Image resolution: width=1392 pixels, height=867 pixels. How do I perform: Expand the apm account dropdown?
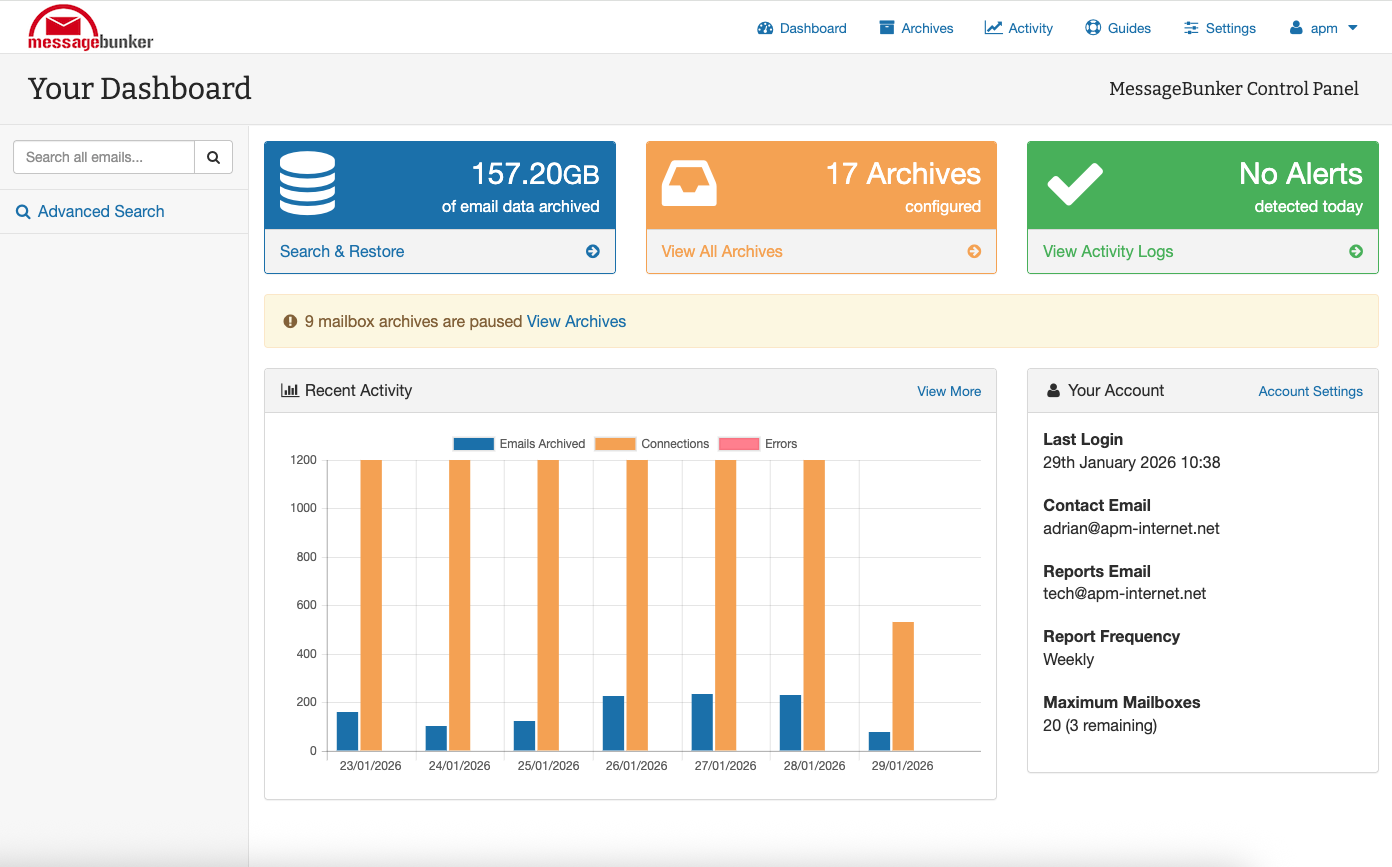1324,28
